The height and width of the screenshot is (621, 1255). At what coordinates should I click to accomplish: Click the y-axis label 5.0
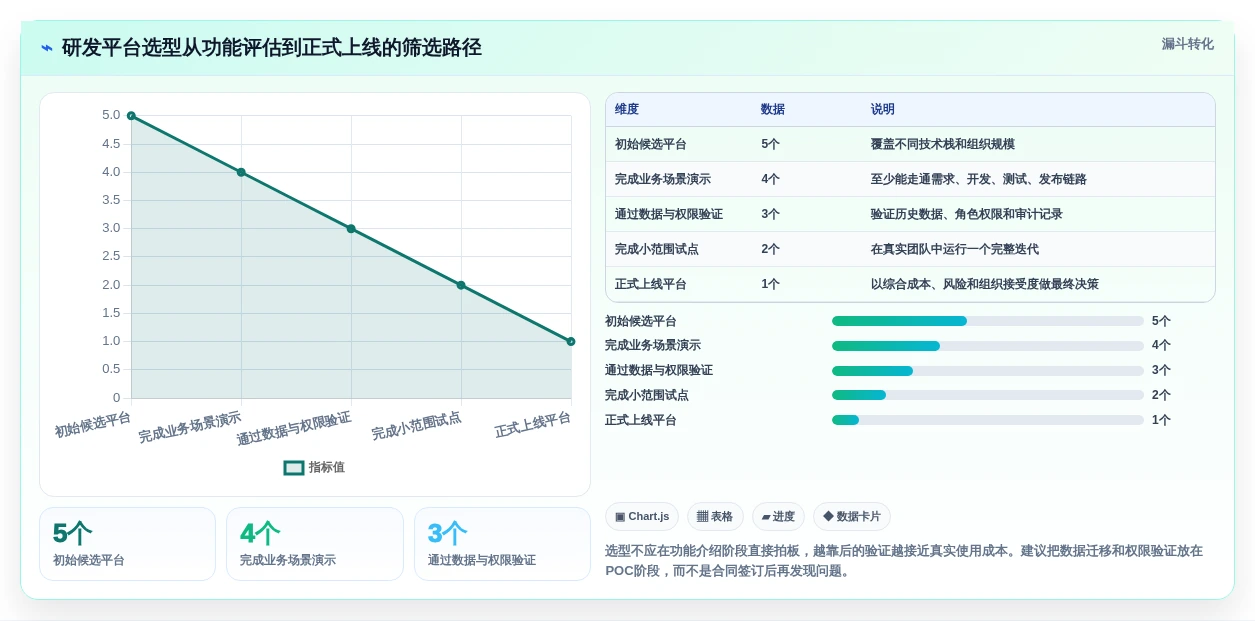coord(111,115)
